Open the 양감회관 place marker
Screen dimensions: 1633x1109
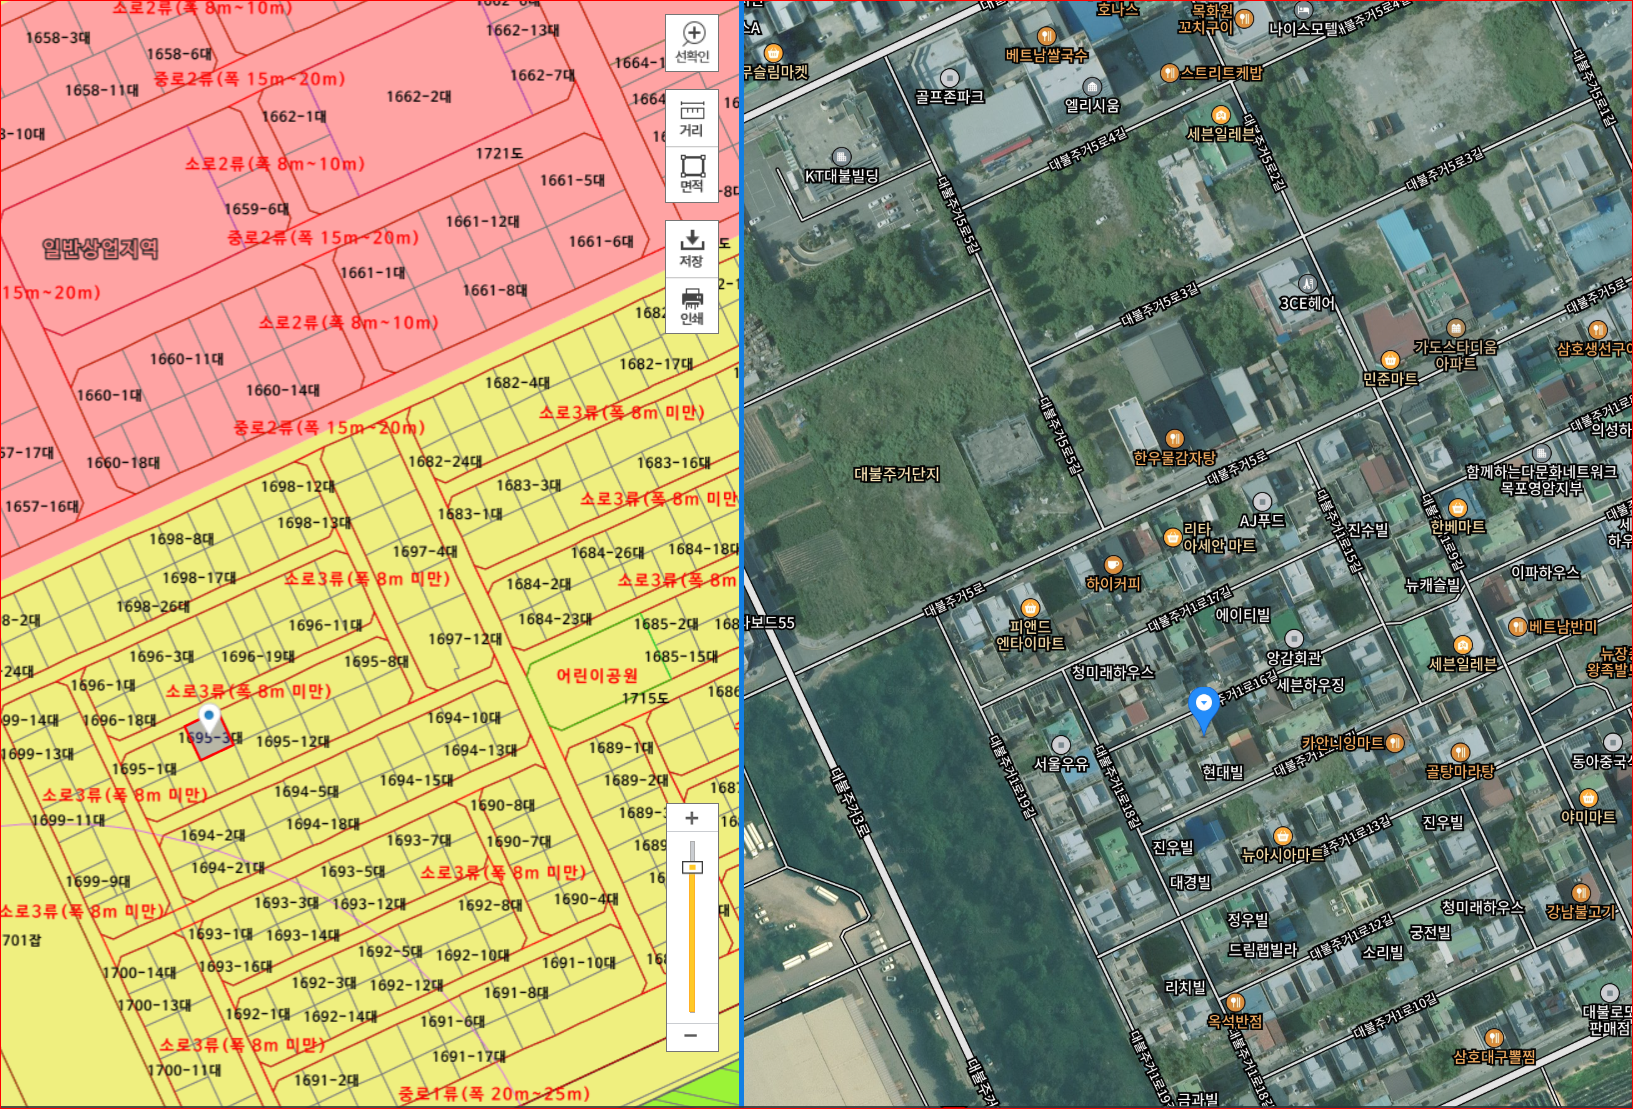coord(1294,648)
